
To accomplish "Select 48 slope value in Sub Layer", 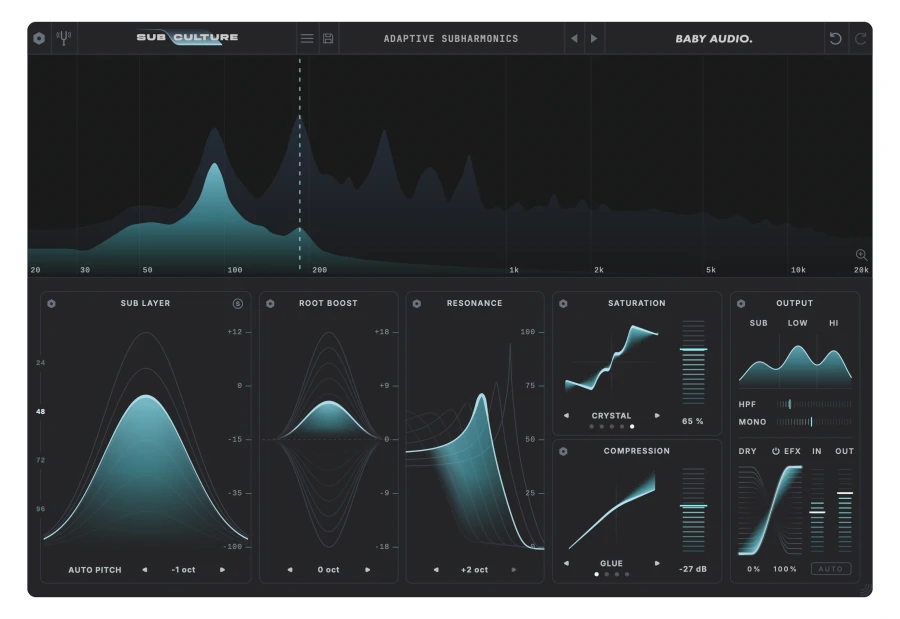I will pyautogui.click(x=40, y=411).
